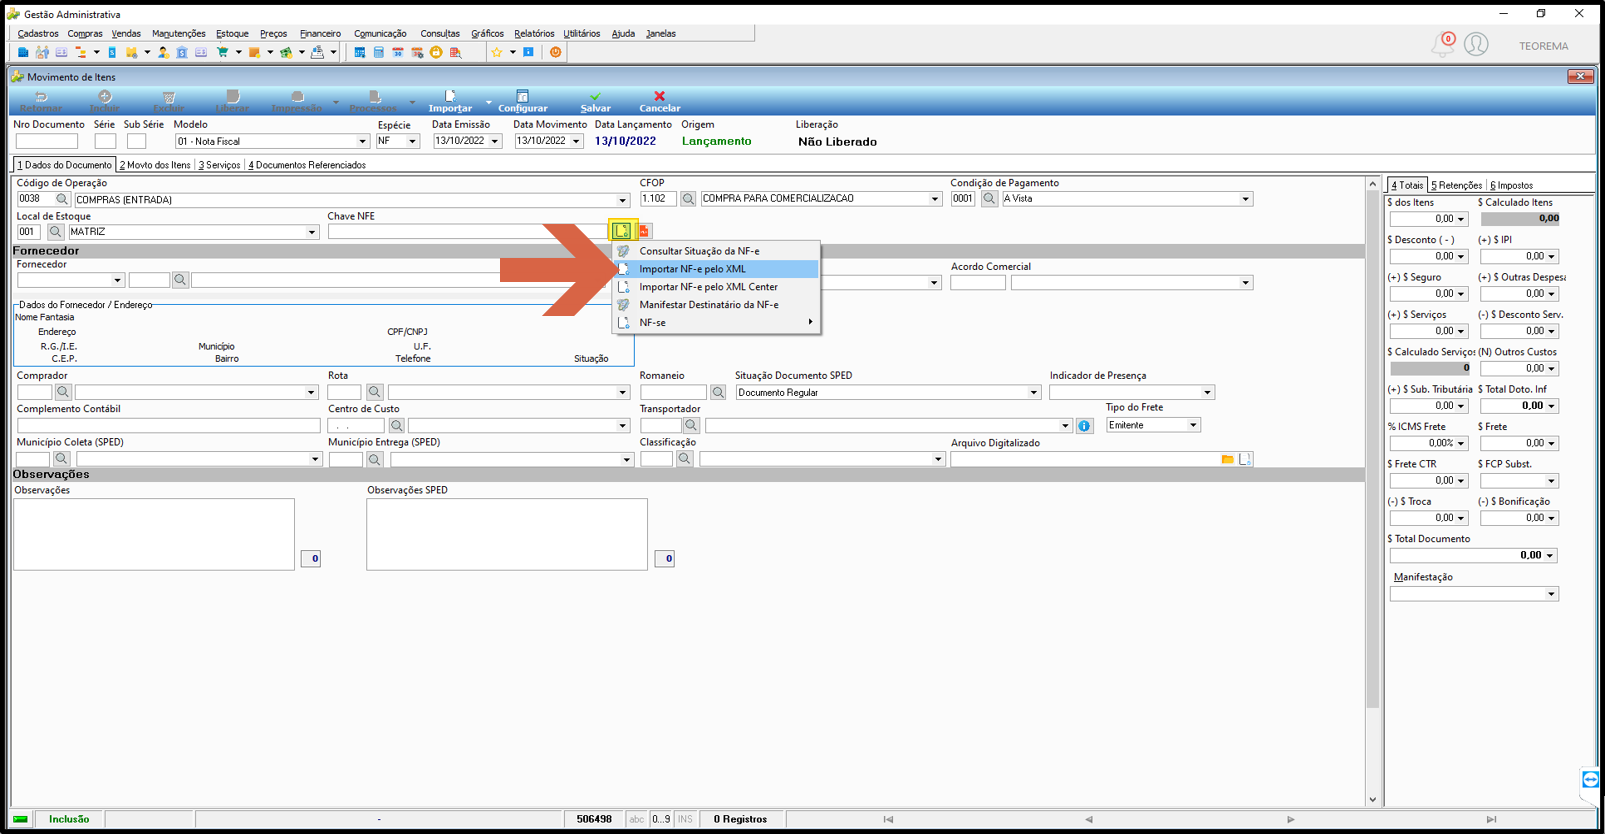This screenshot has height=834, width=1605.
Task: Switch to 6 Impostos tab
Action: coord(1511,185)
